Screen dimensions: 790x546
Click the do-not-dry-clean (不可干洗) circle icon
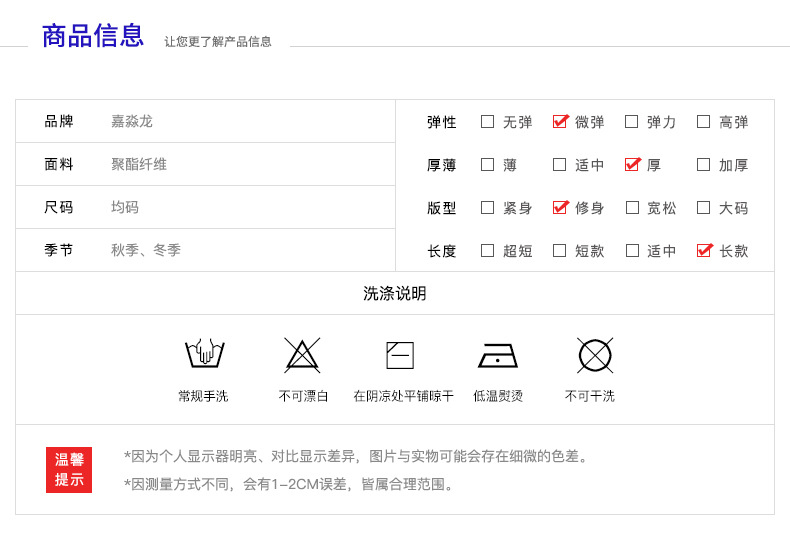595,355
